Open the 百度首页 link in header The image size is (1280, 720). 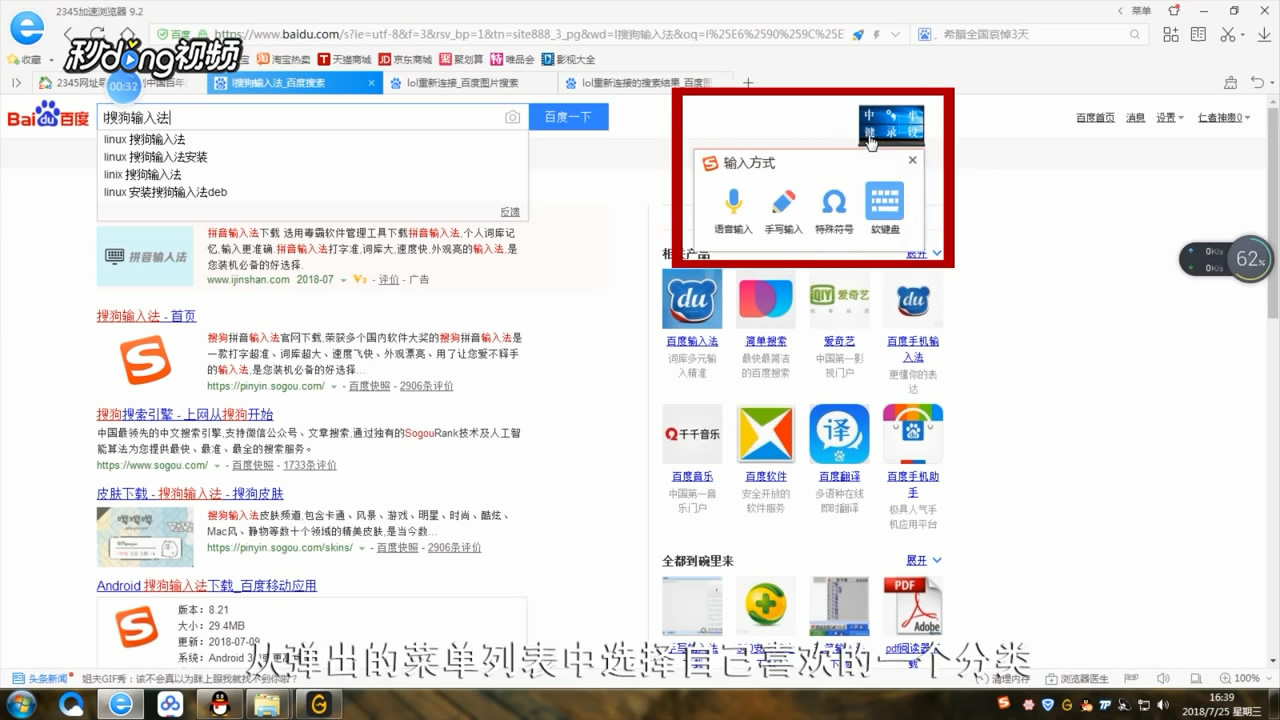point(1095,117)
